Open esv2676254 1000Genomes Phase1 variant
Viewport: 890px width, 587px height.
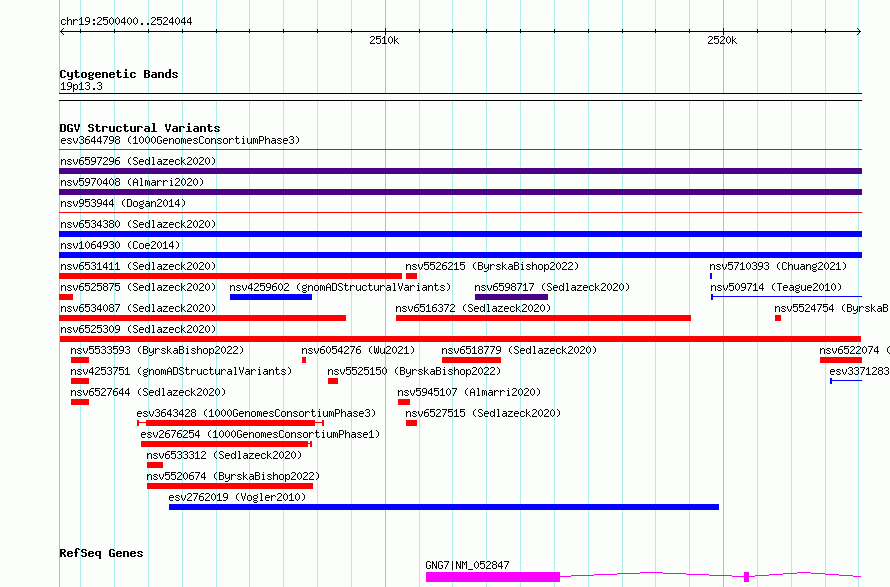click(261, 434)
